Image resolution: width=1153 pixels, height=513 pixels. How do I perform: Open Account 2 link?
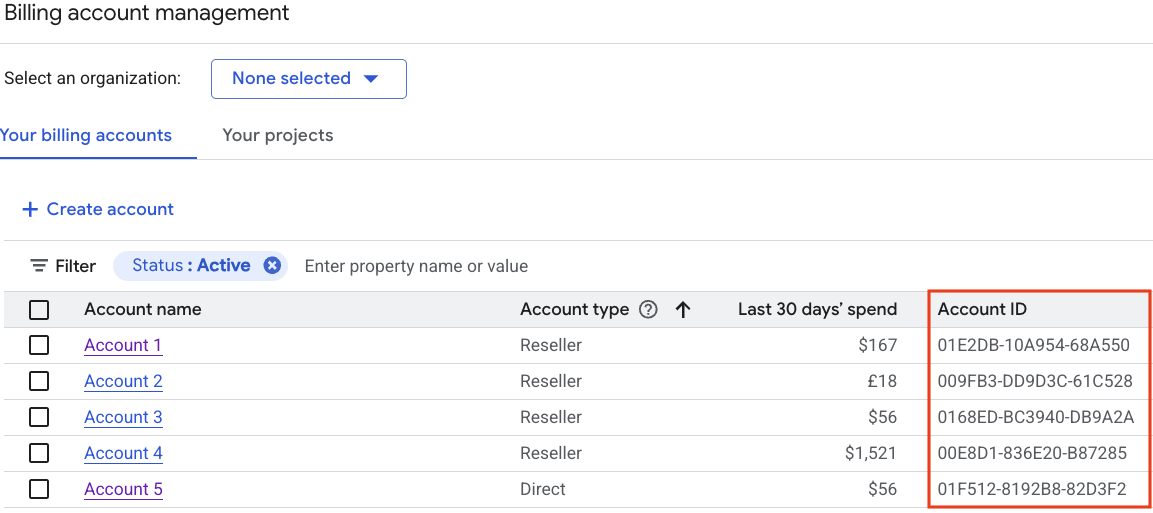click(123, 381)
